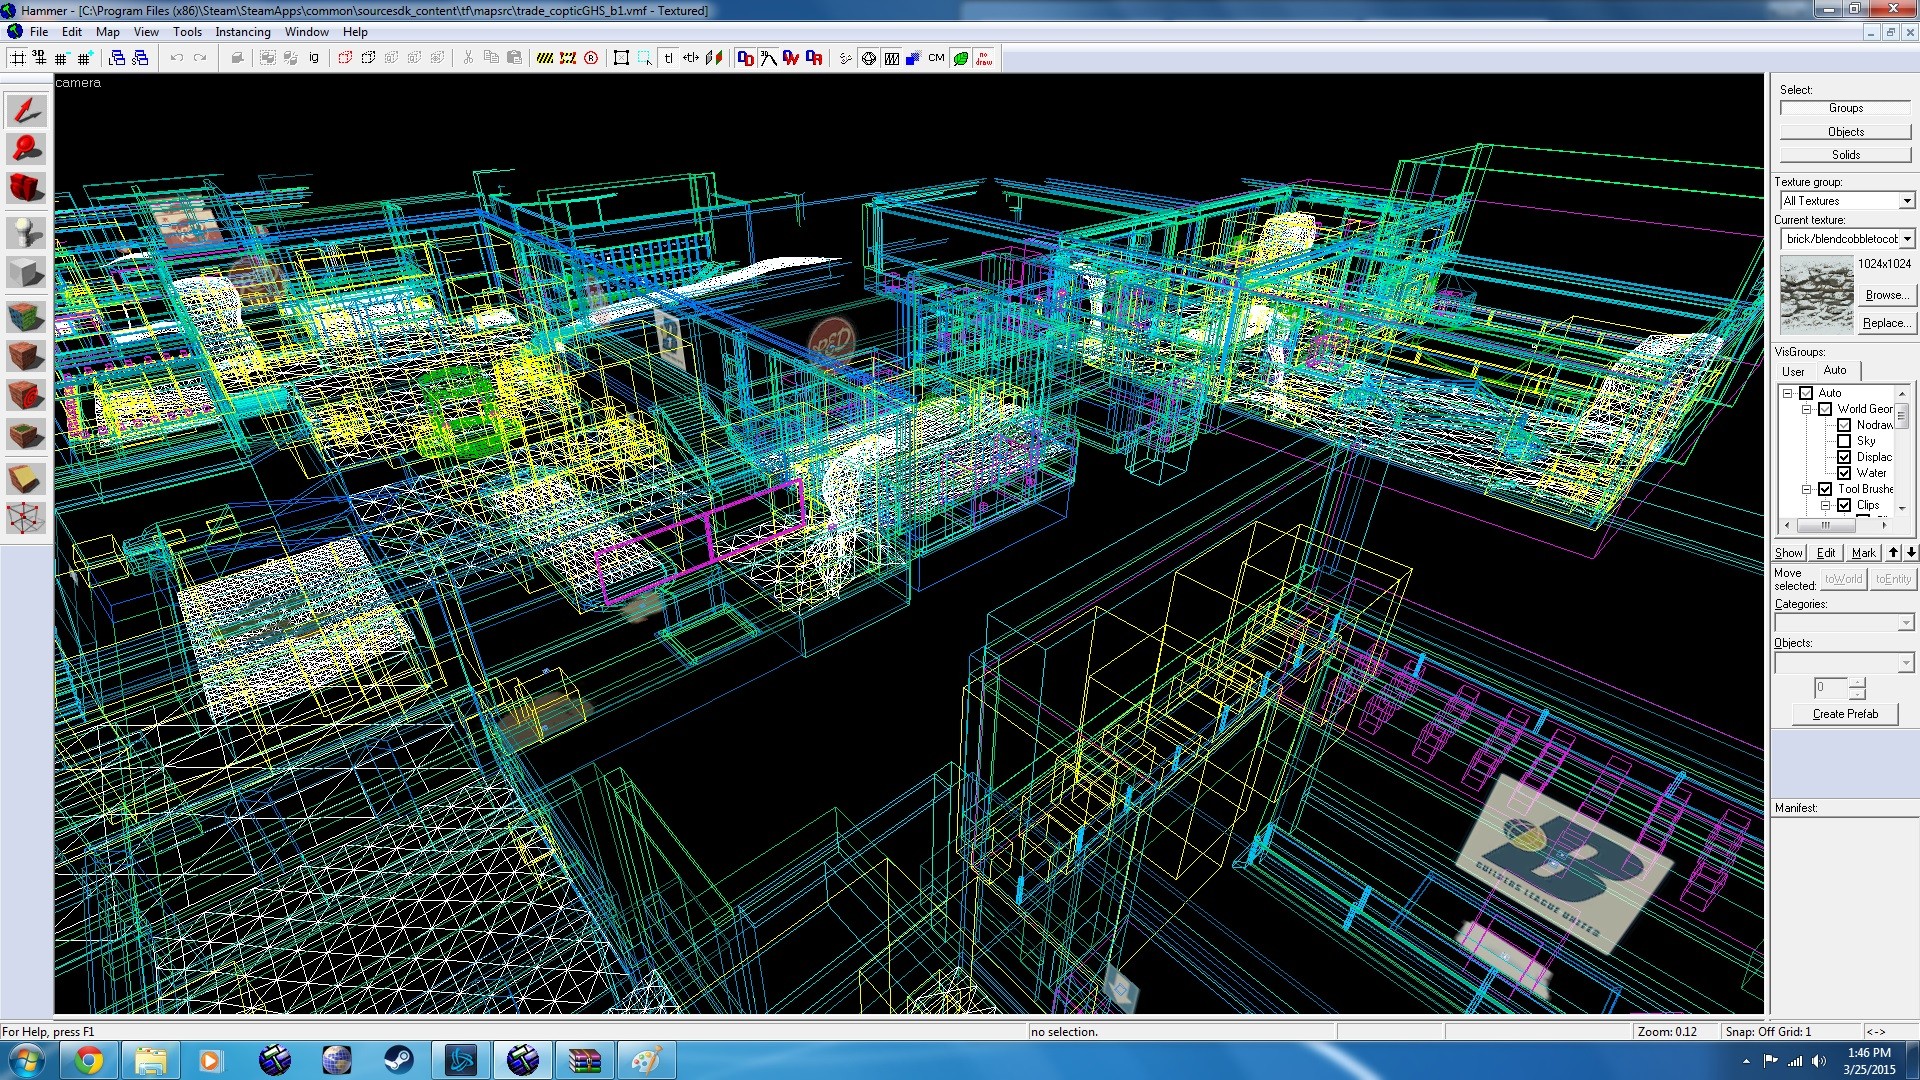Screen dimensions: 1920x1080
Task: Toggle the 2D grid icon in toolbar
Action: [x=18, y=58]
